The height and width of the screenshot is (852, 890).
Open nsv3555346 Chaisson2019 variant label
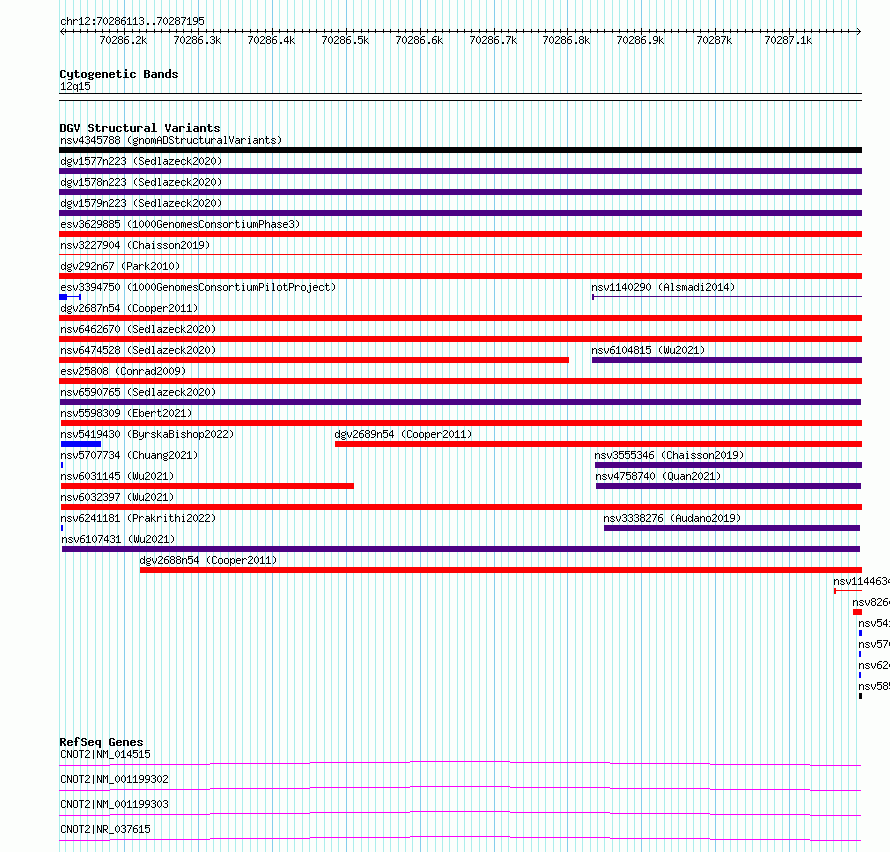tap(669, 455)
